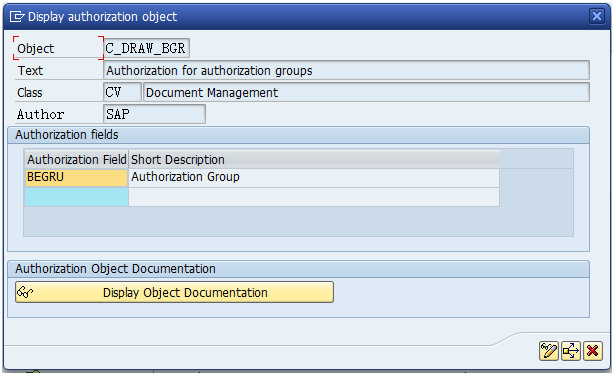
Task: Click the Text label
Action: click(30, 71)
